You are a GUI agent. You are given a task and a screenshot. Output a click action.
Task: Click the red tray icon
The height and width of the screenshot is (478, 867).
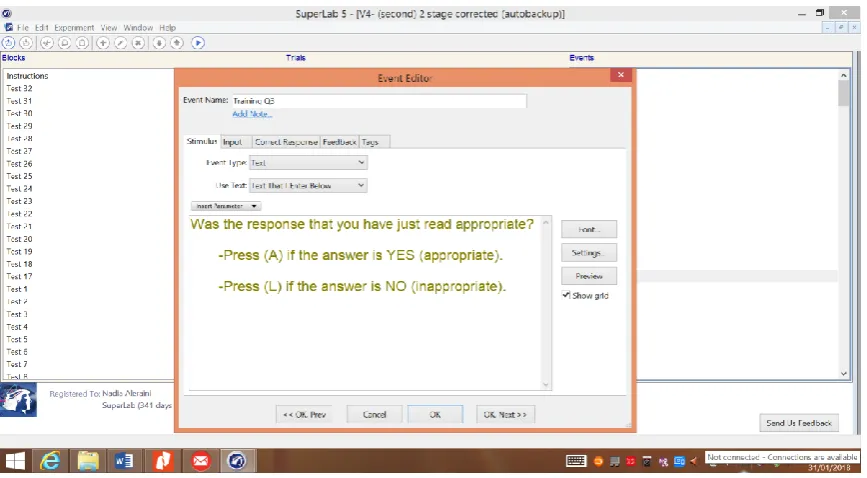pos(630,461)
